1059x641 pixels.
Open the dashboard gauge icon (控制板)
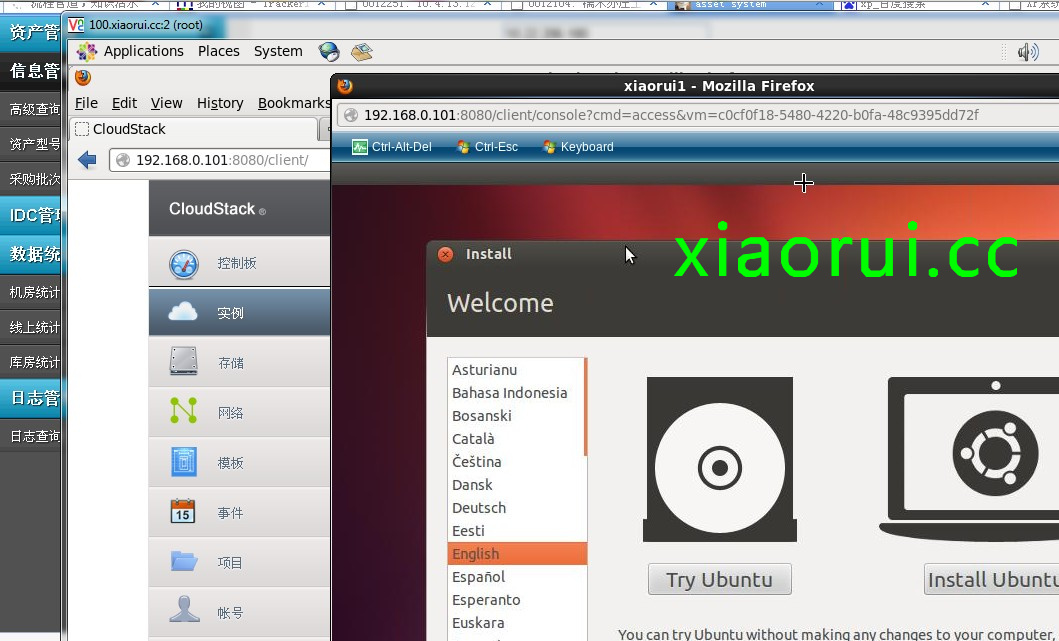pyautogui.click(x=184, y=264)
